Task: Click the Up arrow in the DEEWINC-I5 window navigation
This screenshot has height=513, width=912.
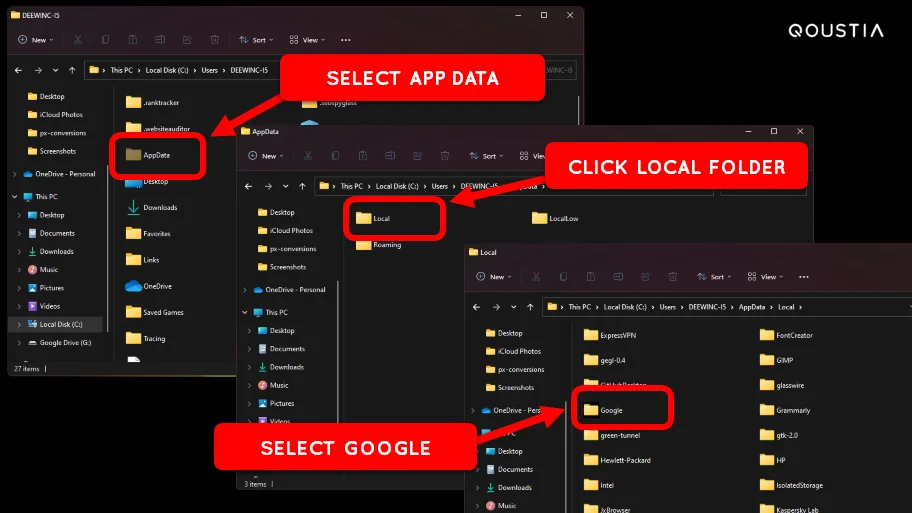Action: point(72,70)
